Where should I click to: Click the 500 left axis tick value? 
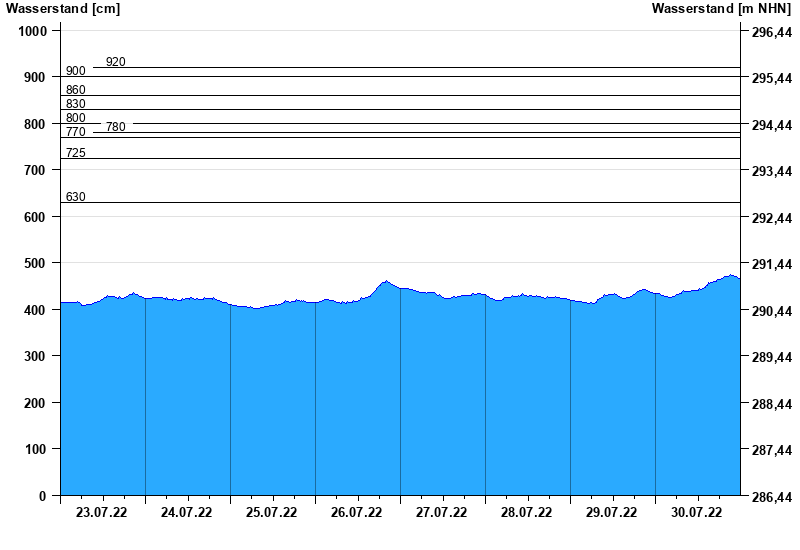(x=35, y=264)
